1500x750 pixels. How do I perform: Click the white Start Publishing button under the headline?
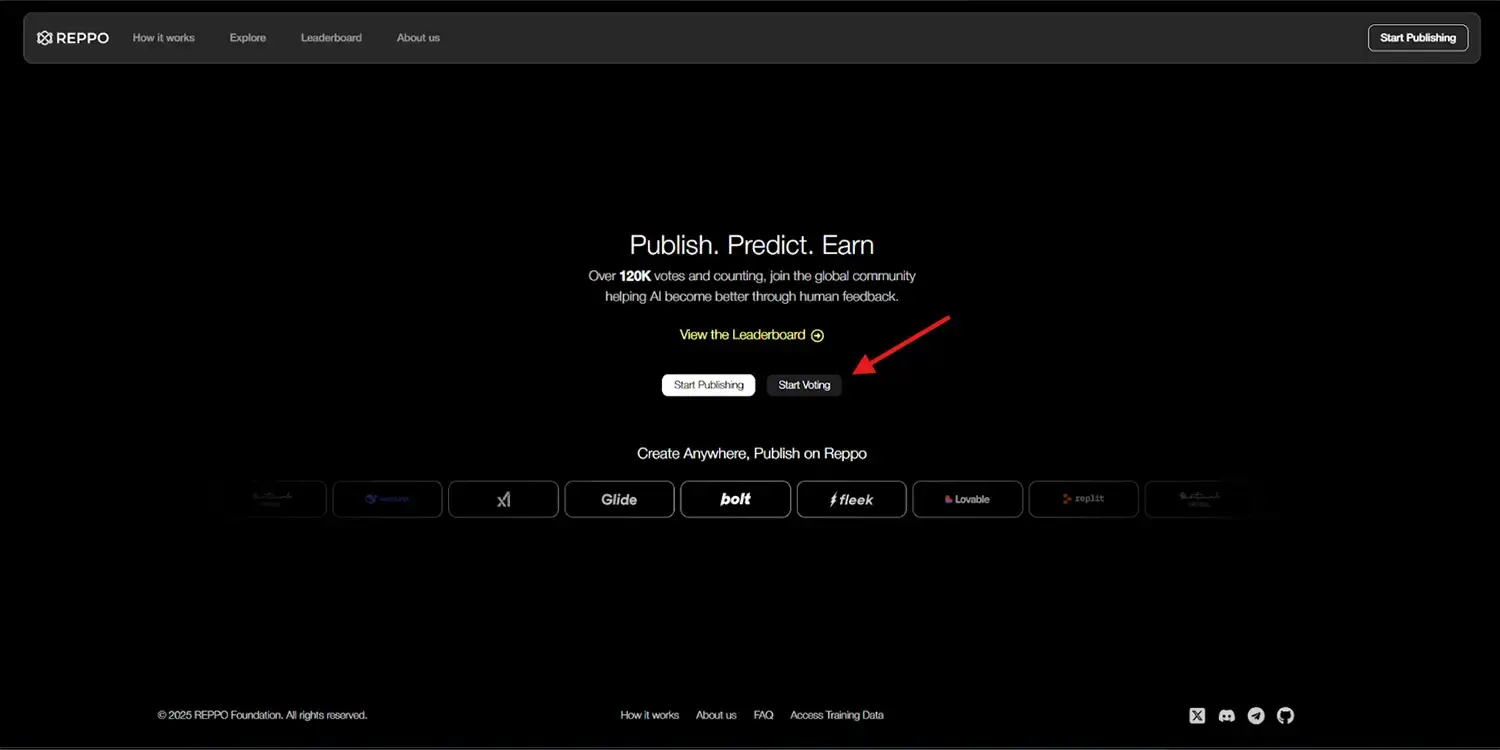tap(708, 385)
